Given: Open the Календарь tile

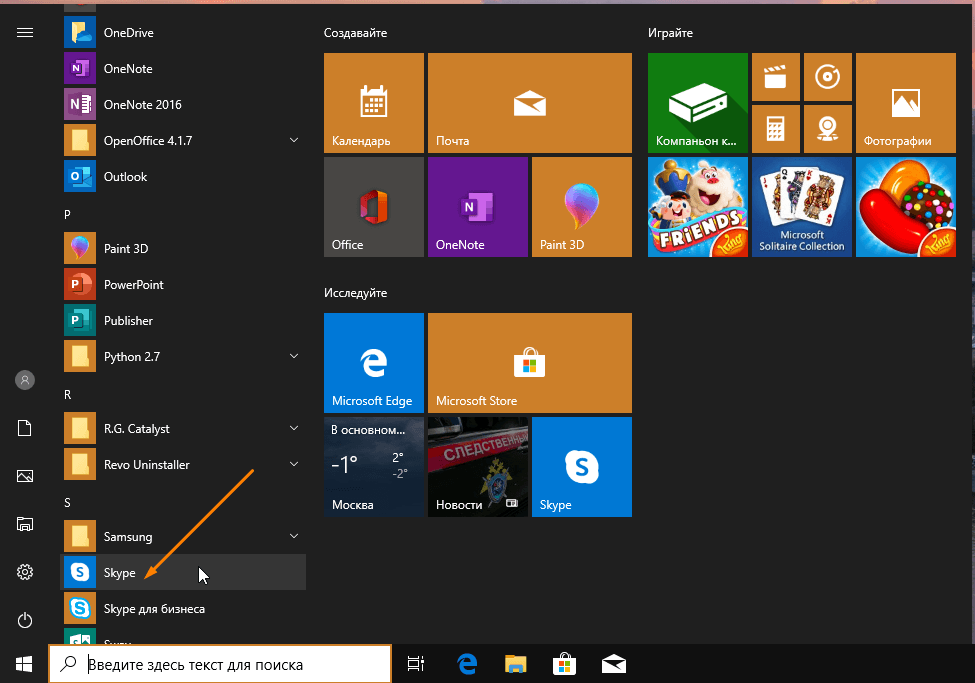Looking at the screenshot, I should [x=374, y=103].
